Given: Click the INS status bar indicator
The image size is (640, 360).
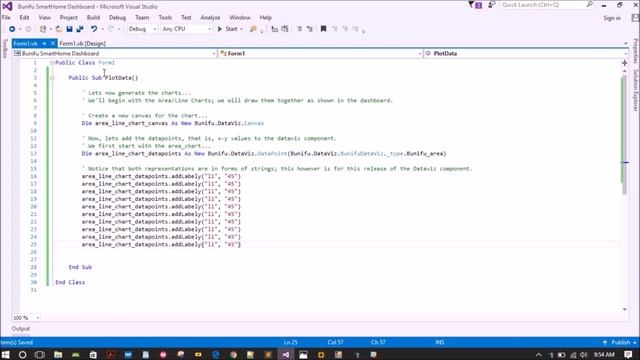Looking at the screenshot, I should pos(440,342).
